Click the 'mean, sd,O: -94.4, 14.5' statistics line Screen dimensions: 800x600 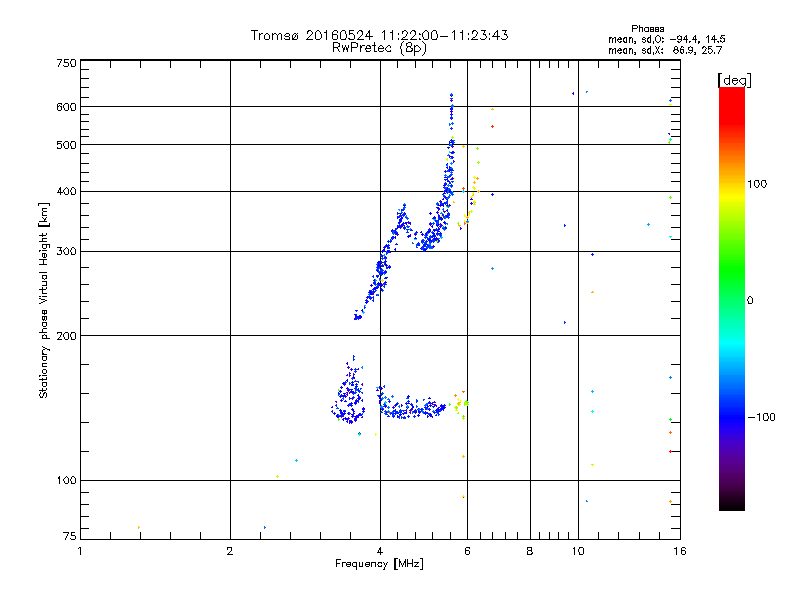tap(666, 39)
